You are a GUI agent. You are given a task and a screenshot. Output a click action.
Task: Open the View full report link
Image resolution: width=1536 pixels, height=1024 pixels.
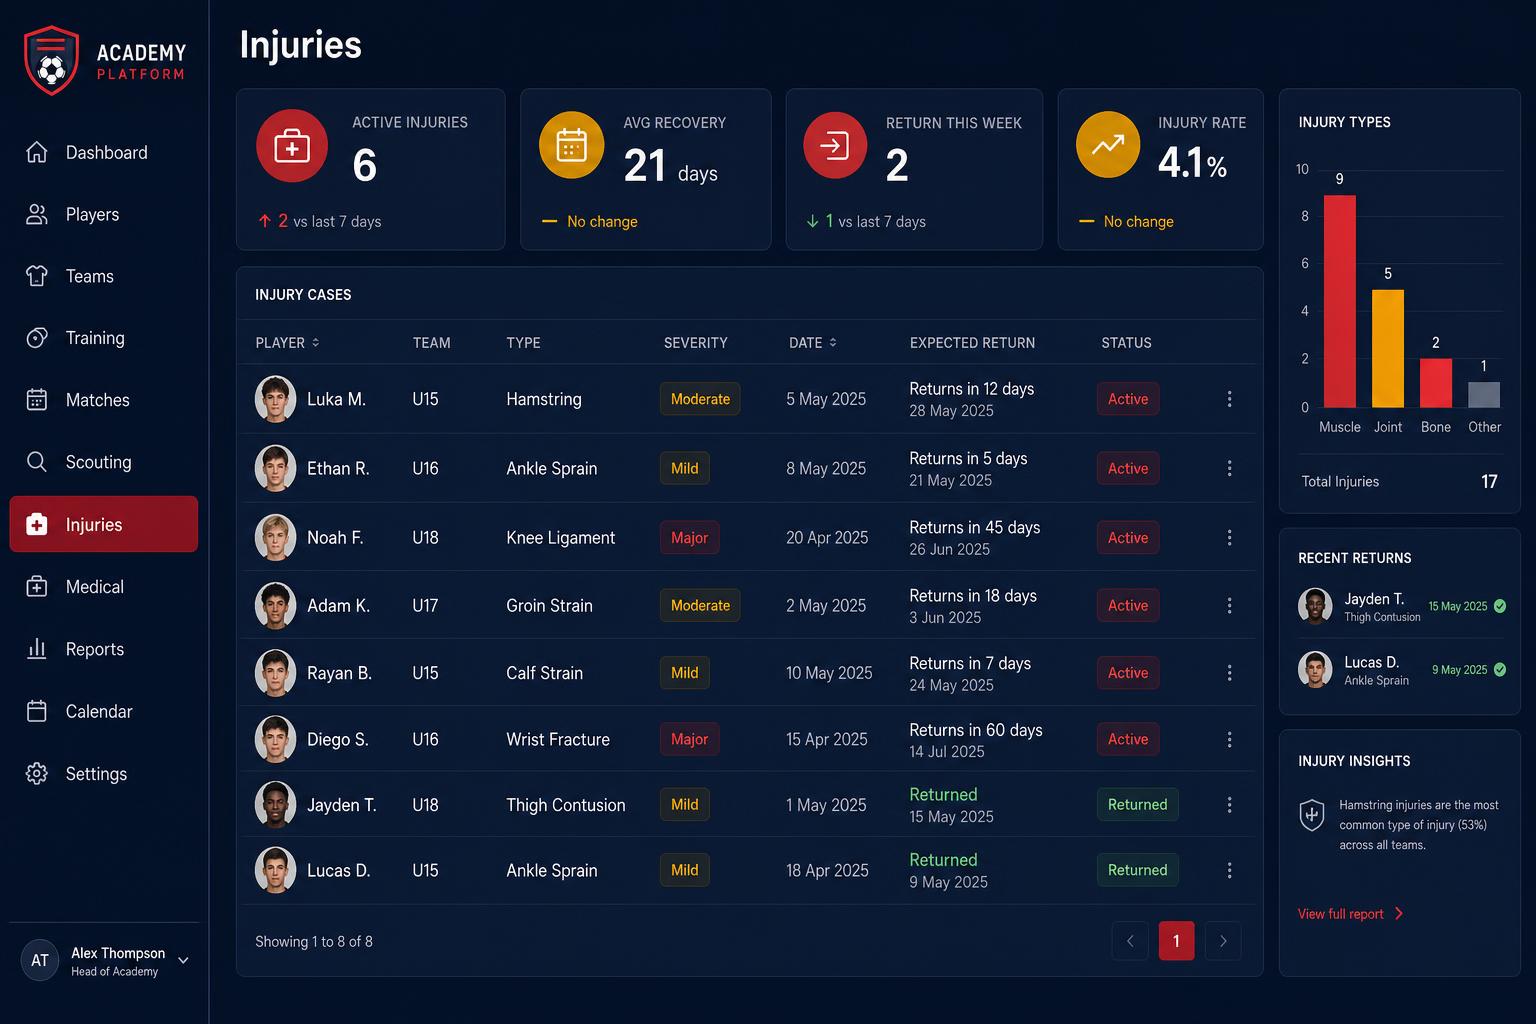(x=1351, y=914)
